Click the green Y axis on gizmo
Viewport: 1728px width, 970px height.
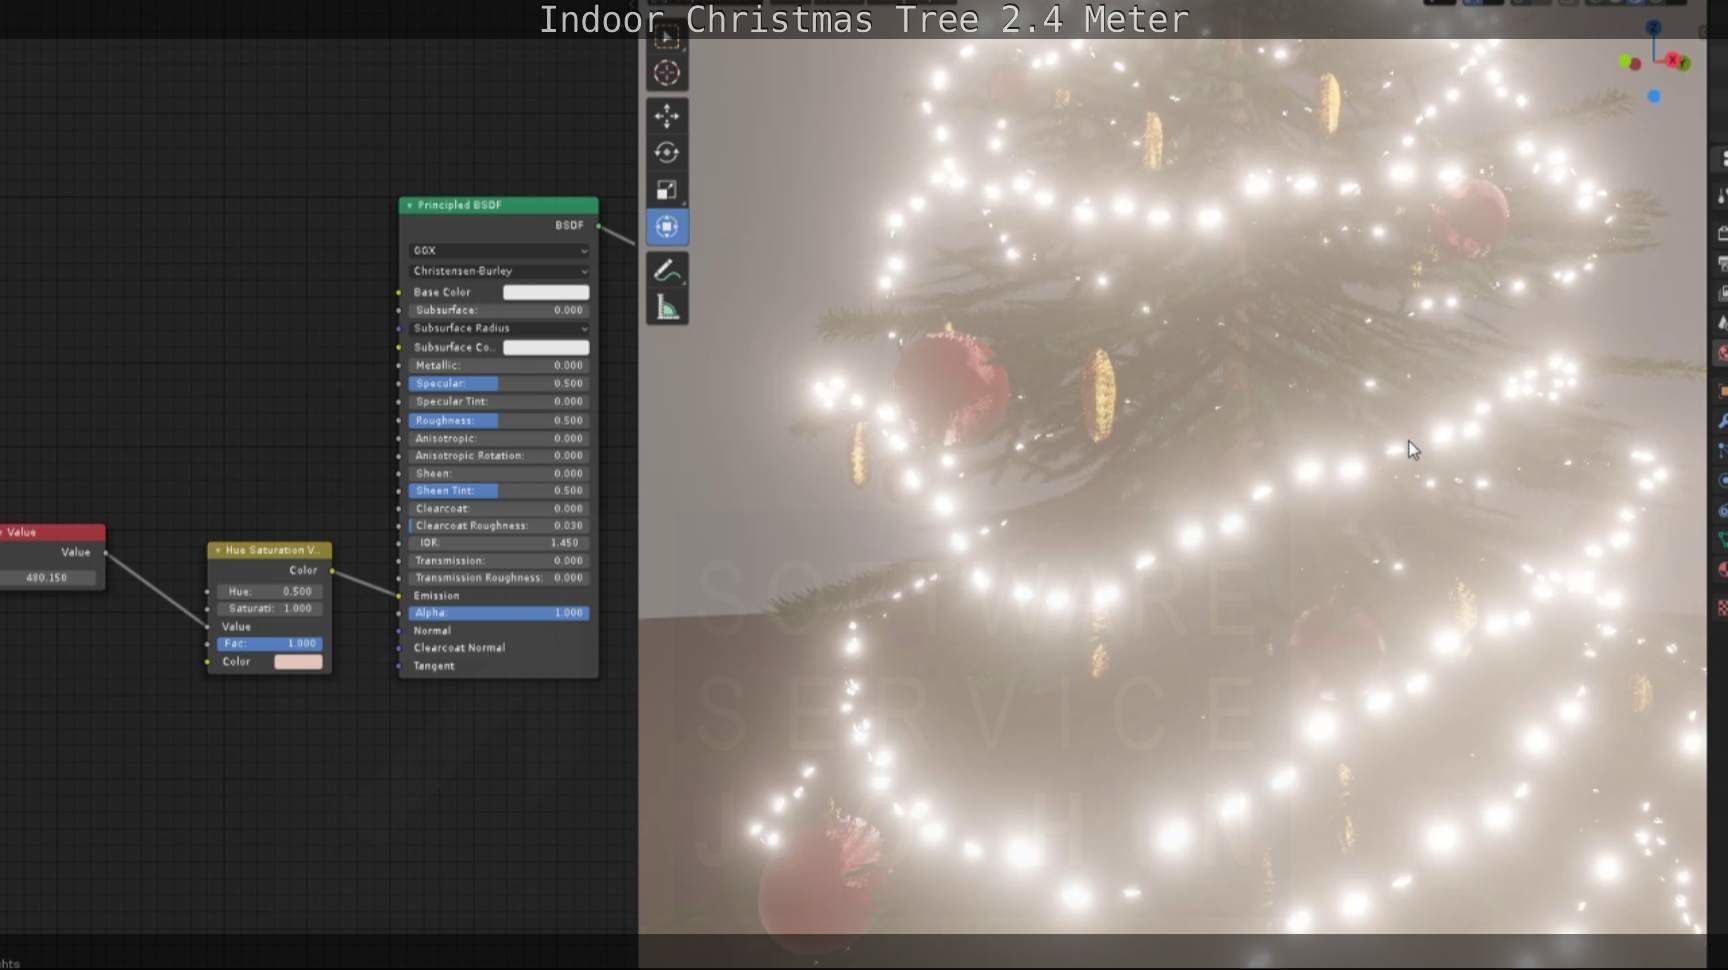tap(1684, 64)
